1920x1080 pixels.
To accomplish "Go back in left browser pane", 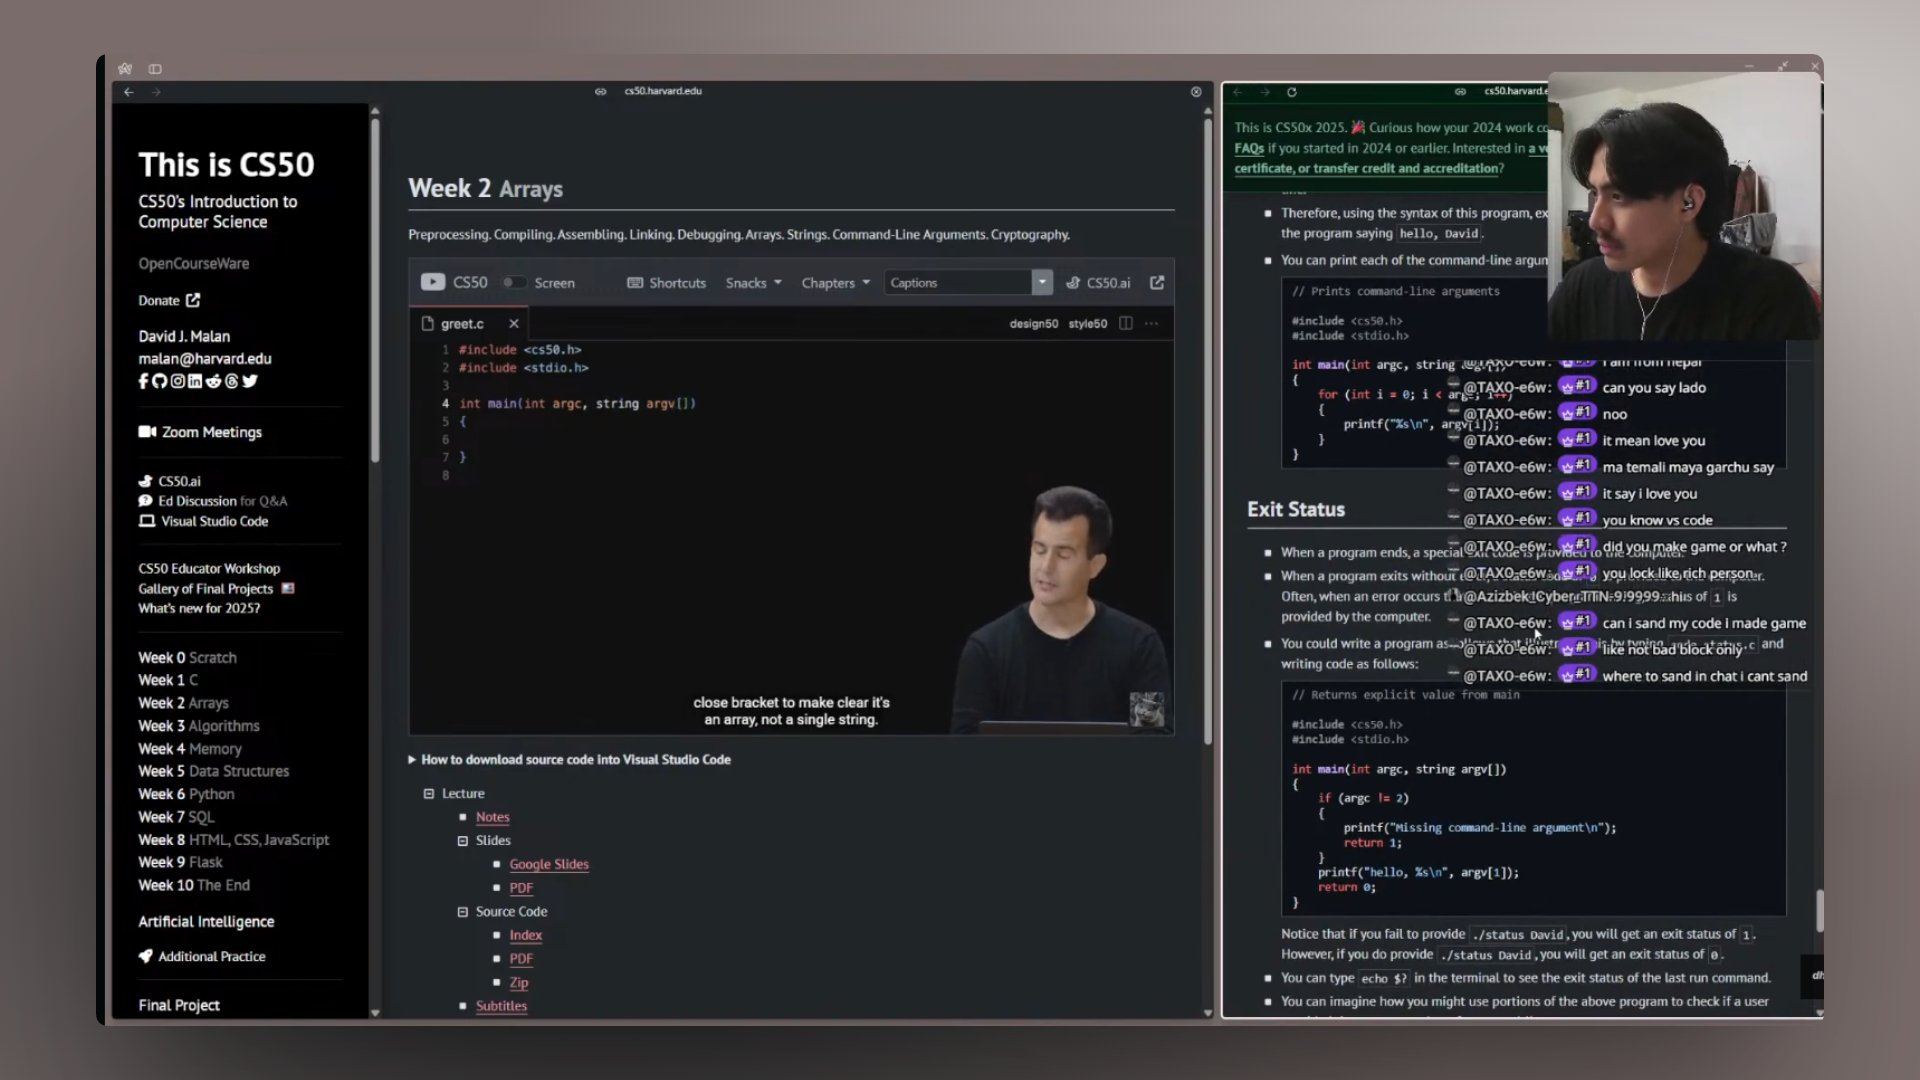I will point(129,92).
